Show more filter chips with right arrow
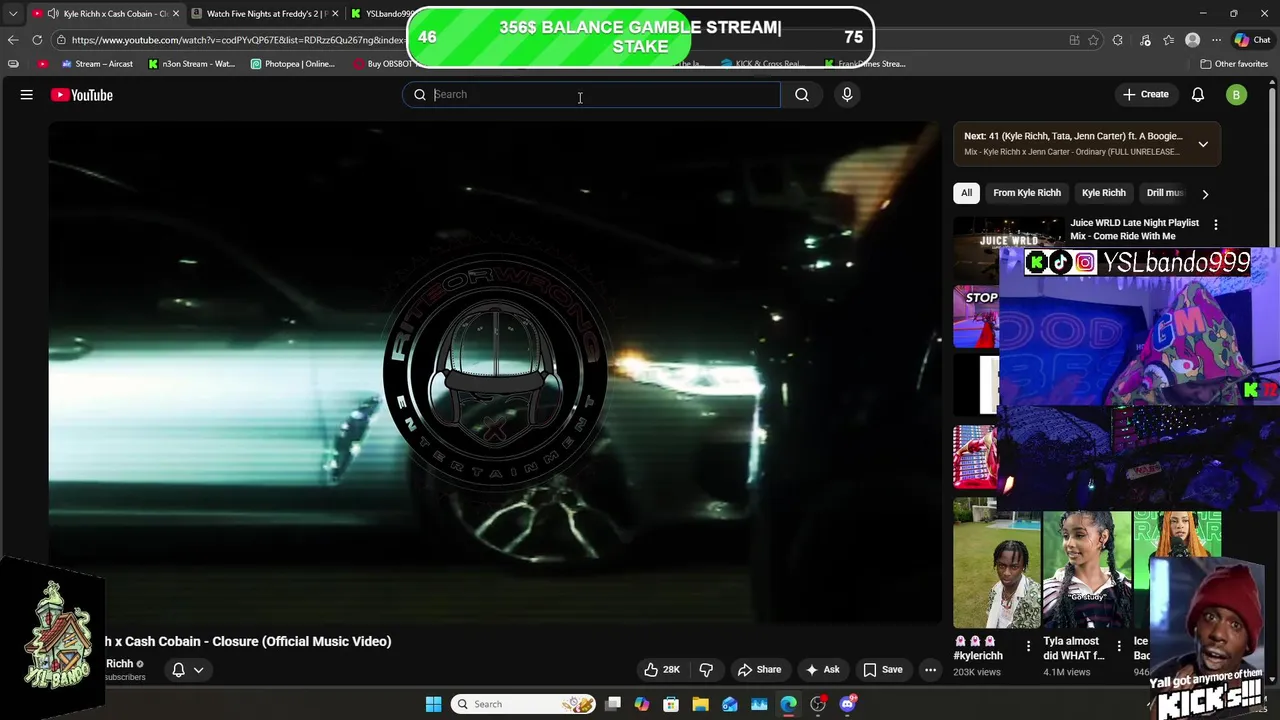This screenshot has width=1280, height=720. pyautogui.click(x=1205, y=194)
